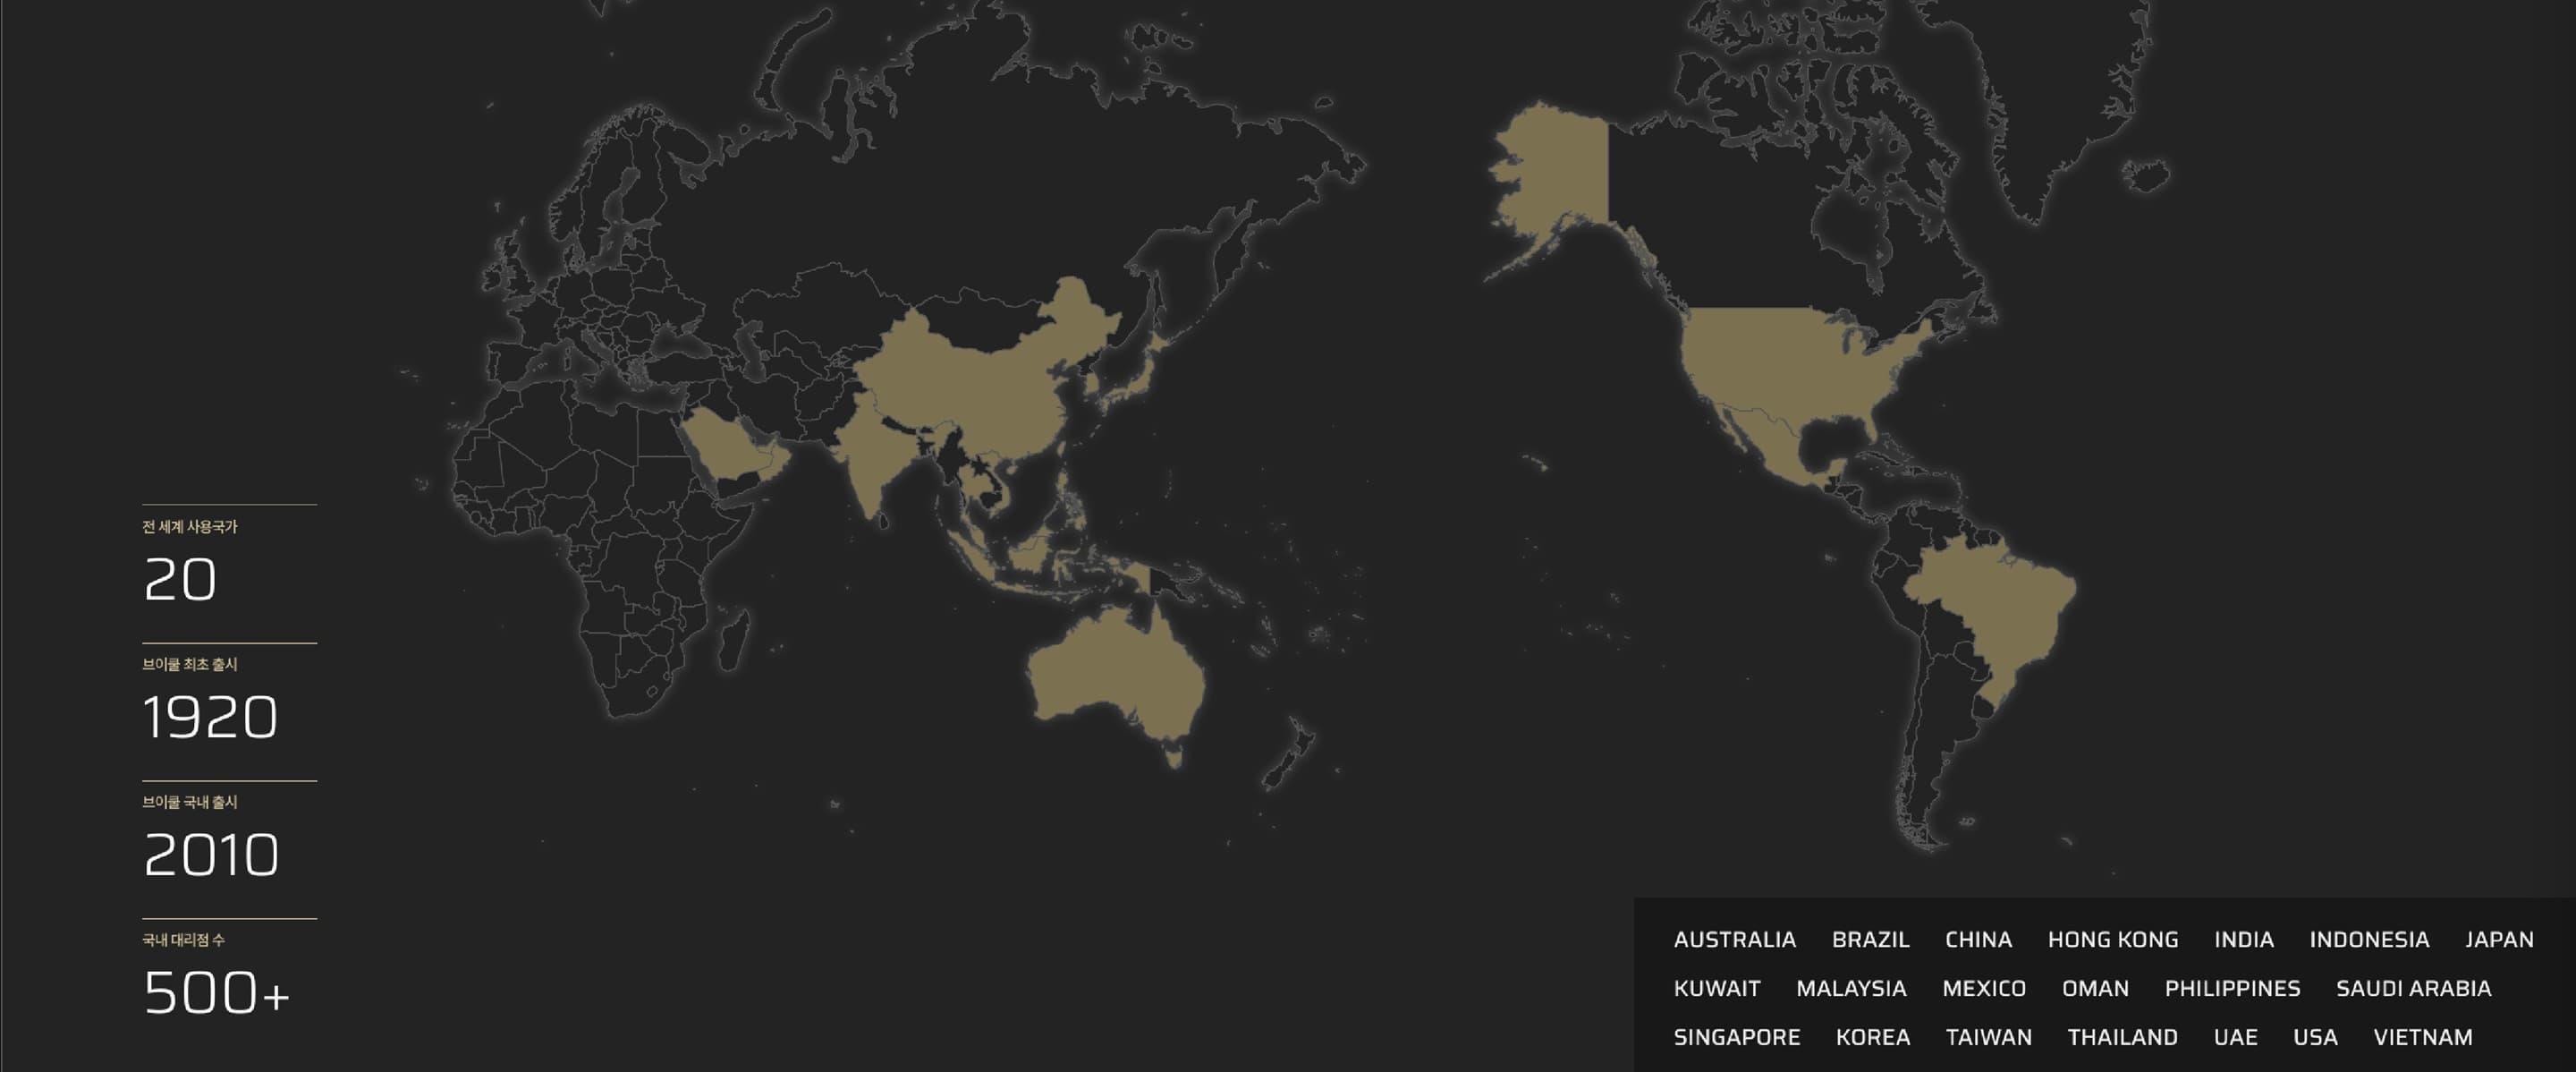
Task: Select MALAYSIA in the country list
Action: [x=1851, y=988]
